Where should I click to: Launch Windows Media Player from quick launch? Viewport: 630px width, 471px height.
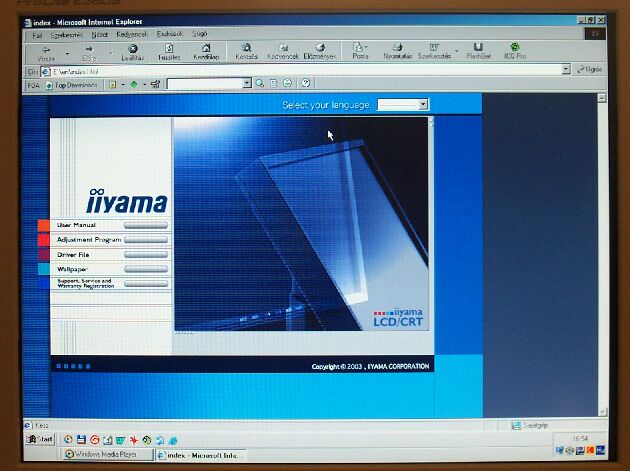pyautogui.click(x=68, y=440)
